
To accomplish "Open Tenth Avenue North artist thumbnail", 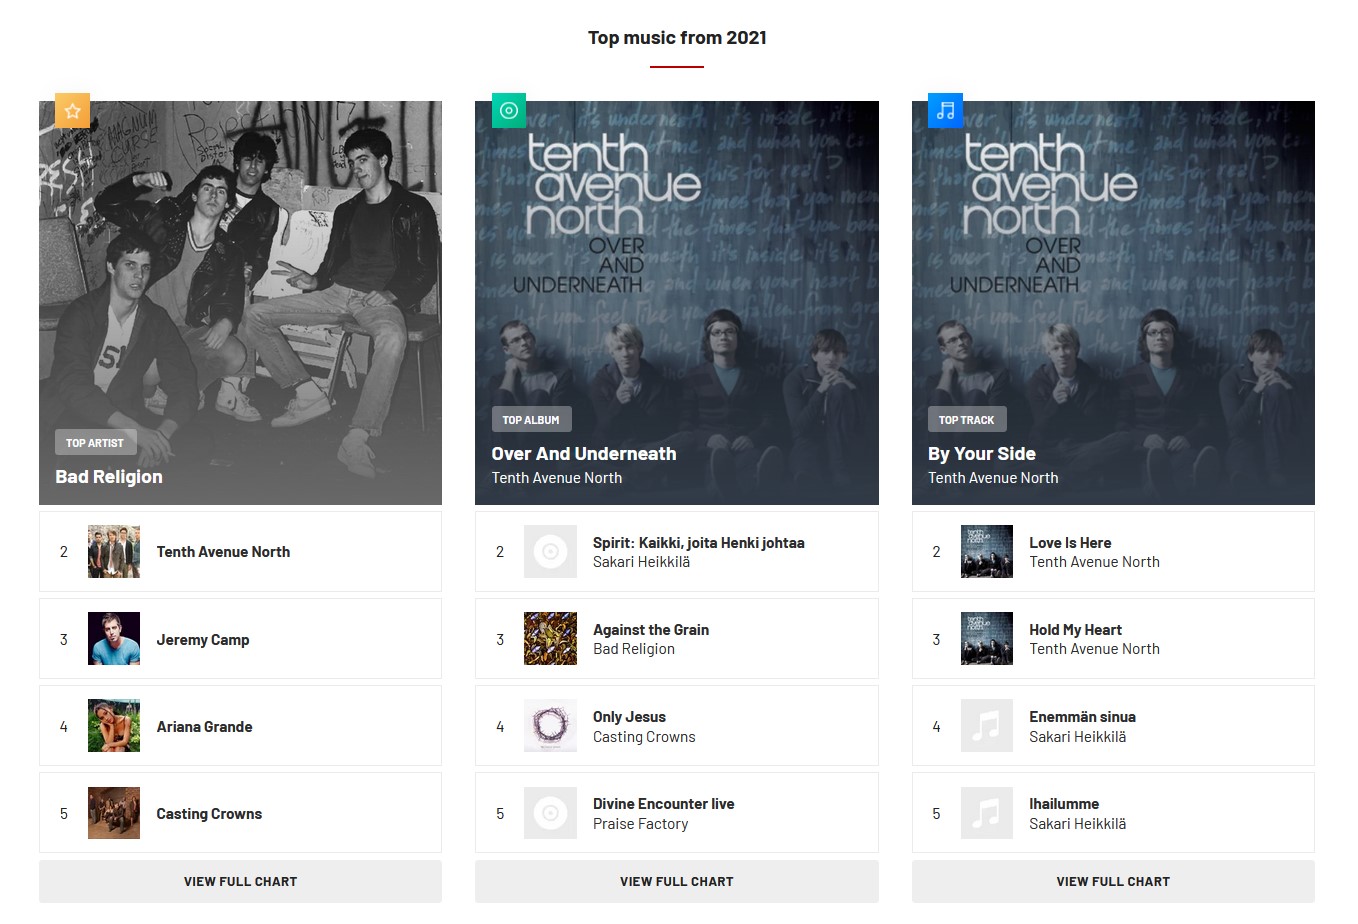I will click(x=114, y=552).
